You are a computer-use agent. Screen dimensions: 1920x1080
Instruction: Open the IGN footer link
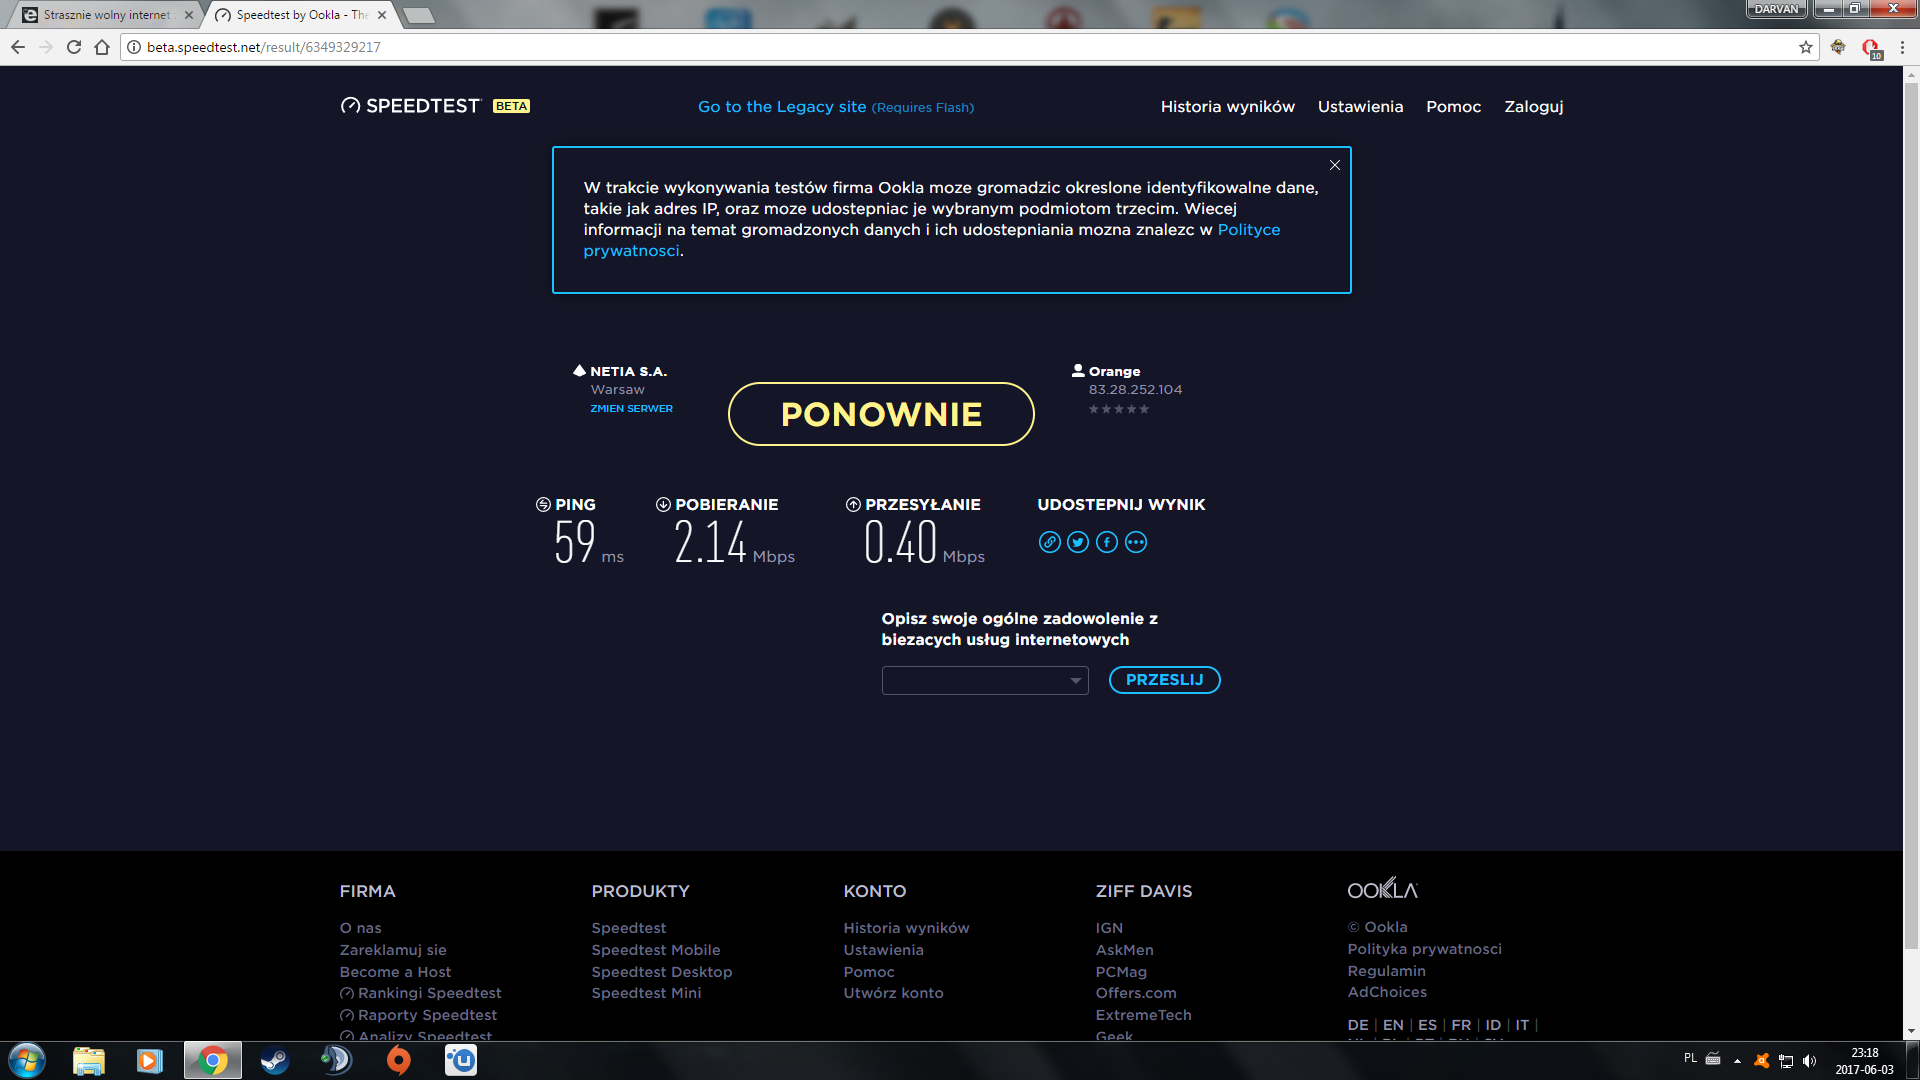(1109, 928)
